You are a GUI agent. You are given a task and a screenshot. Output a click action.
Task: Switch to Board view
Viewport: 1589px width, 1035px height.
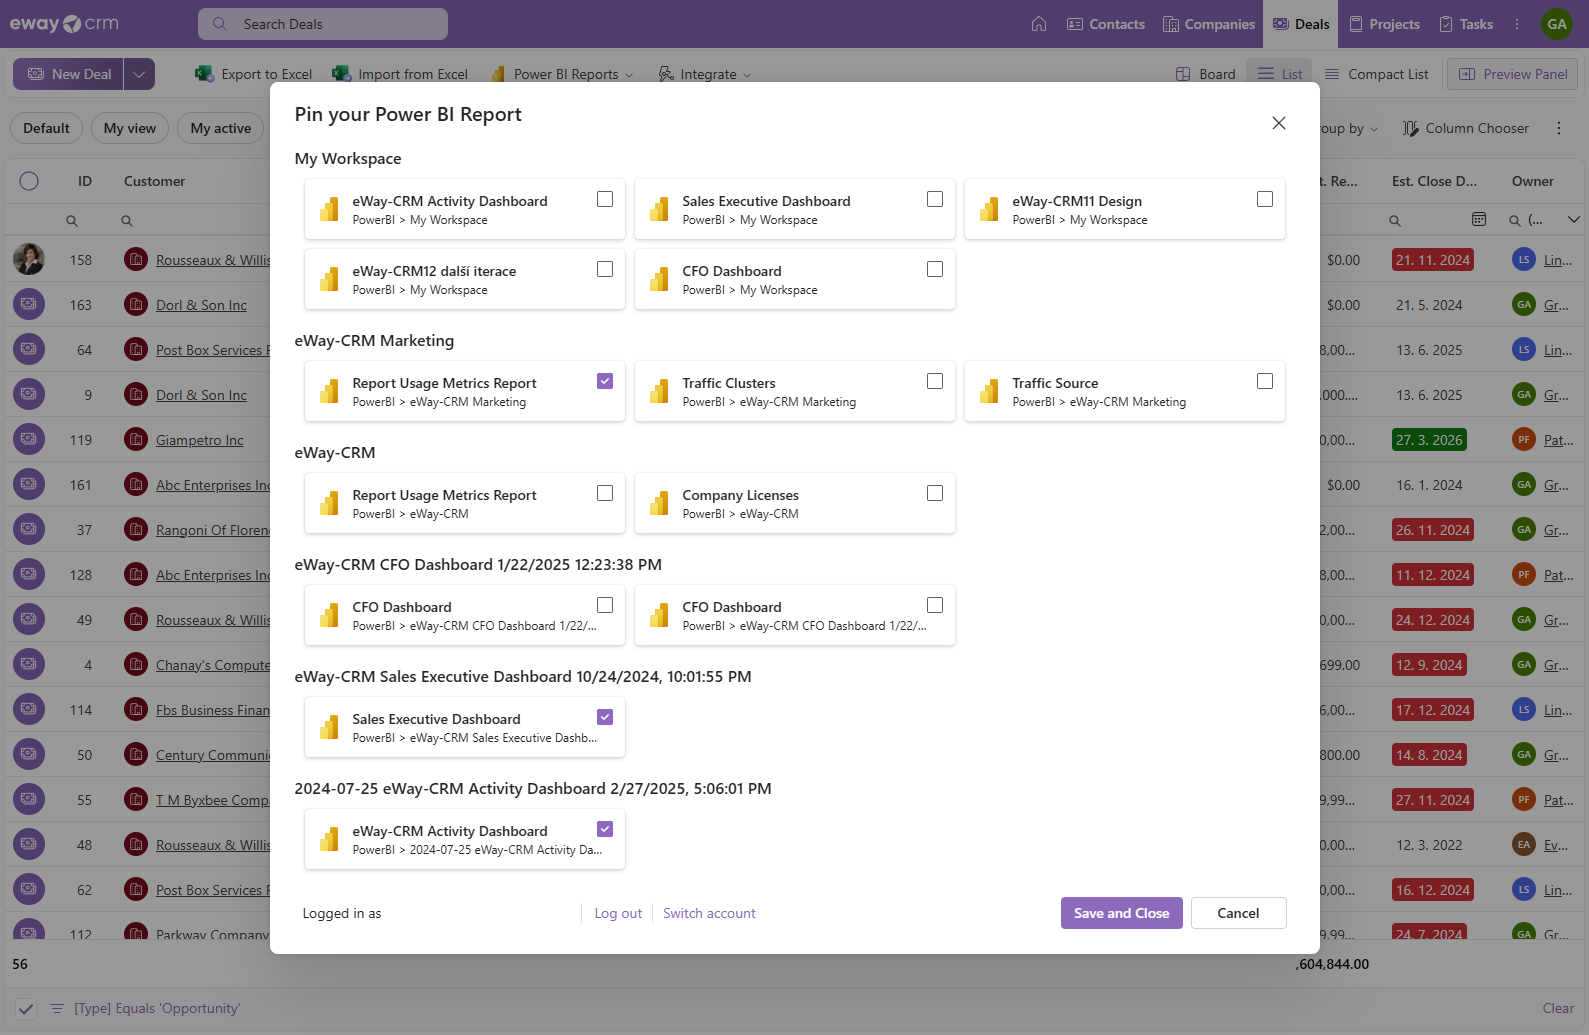(1206, 74)
